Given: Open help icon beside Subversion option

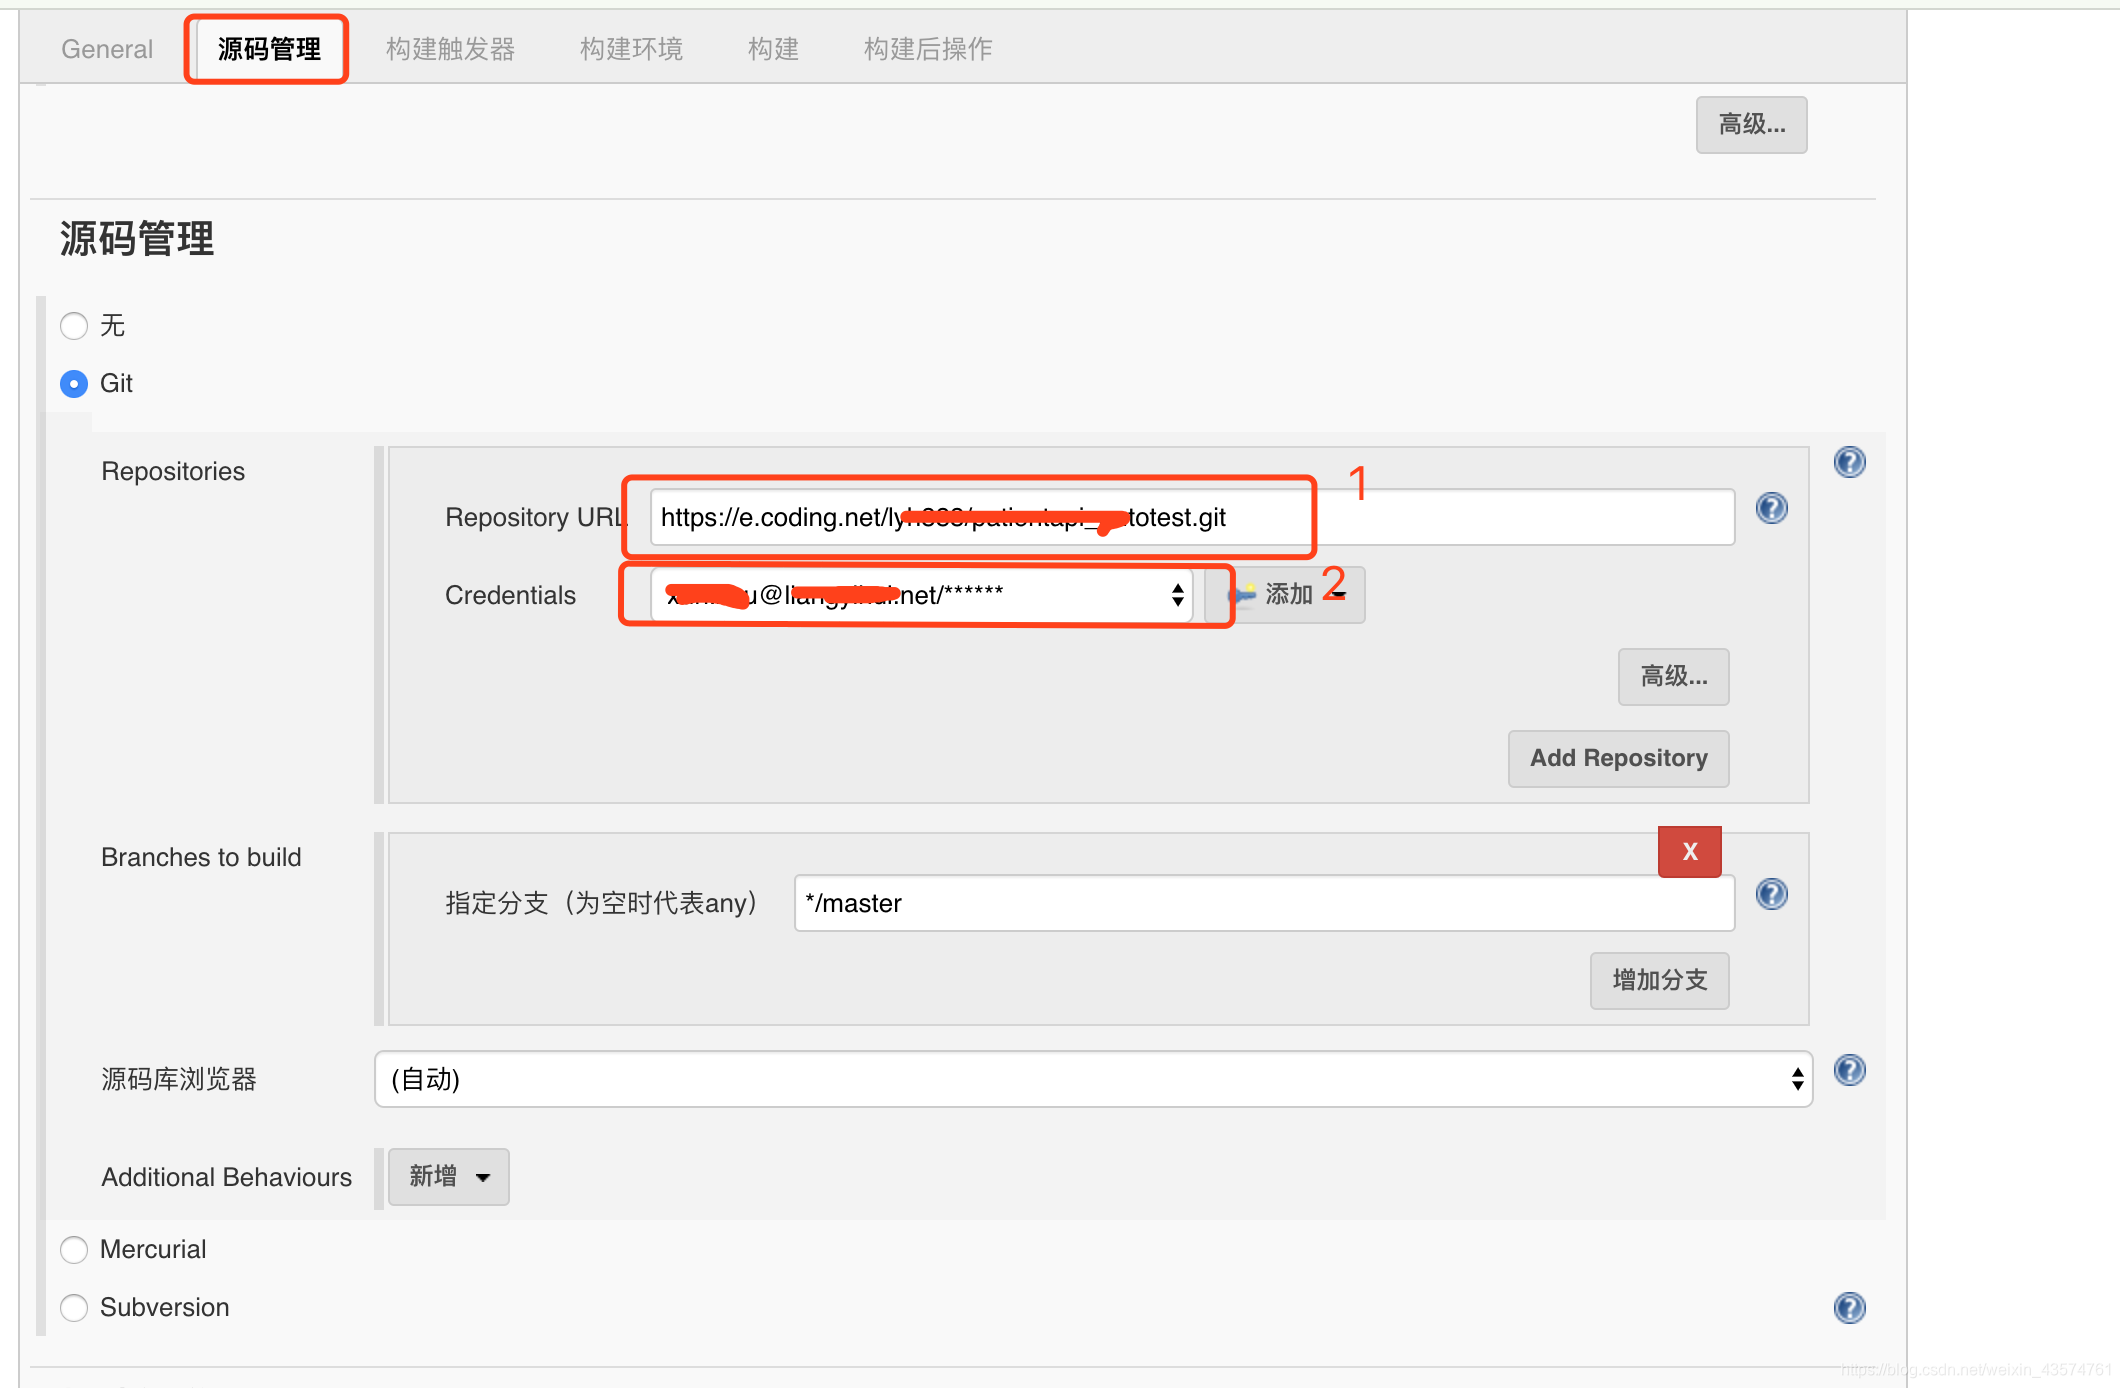Looking at the screenshot, I should tap(1849, 1308).
